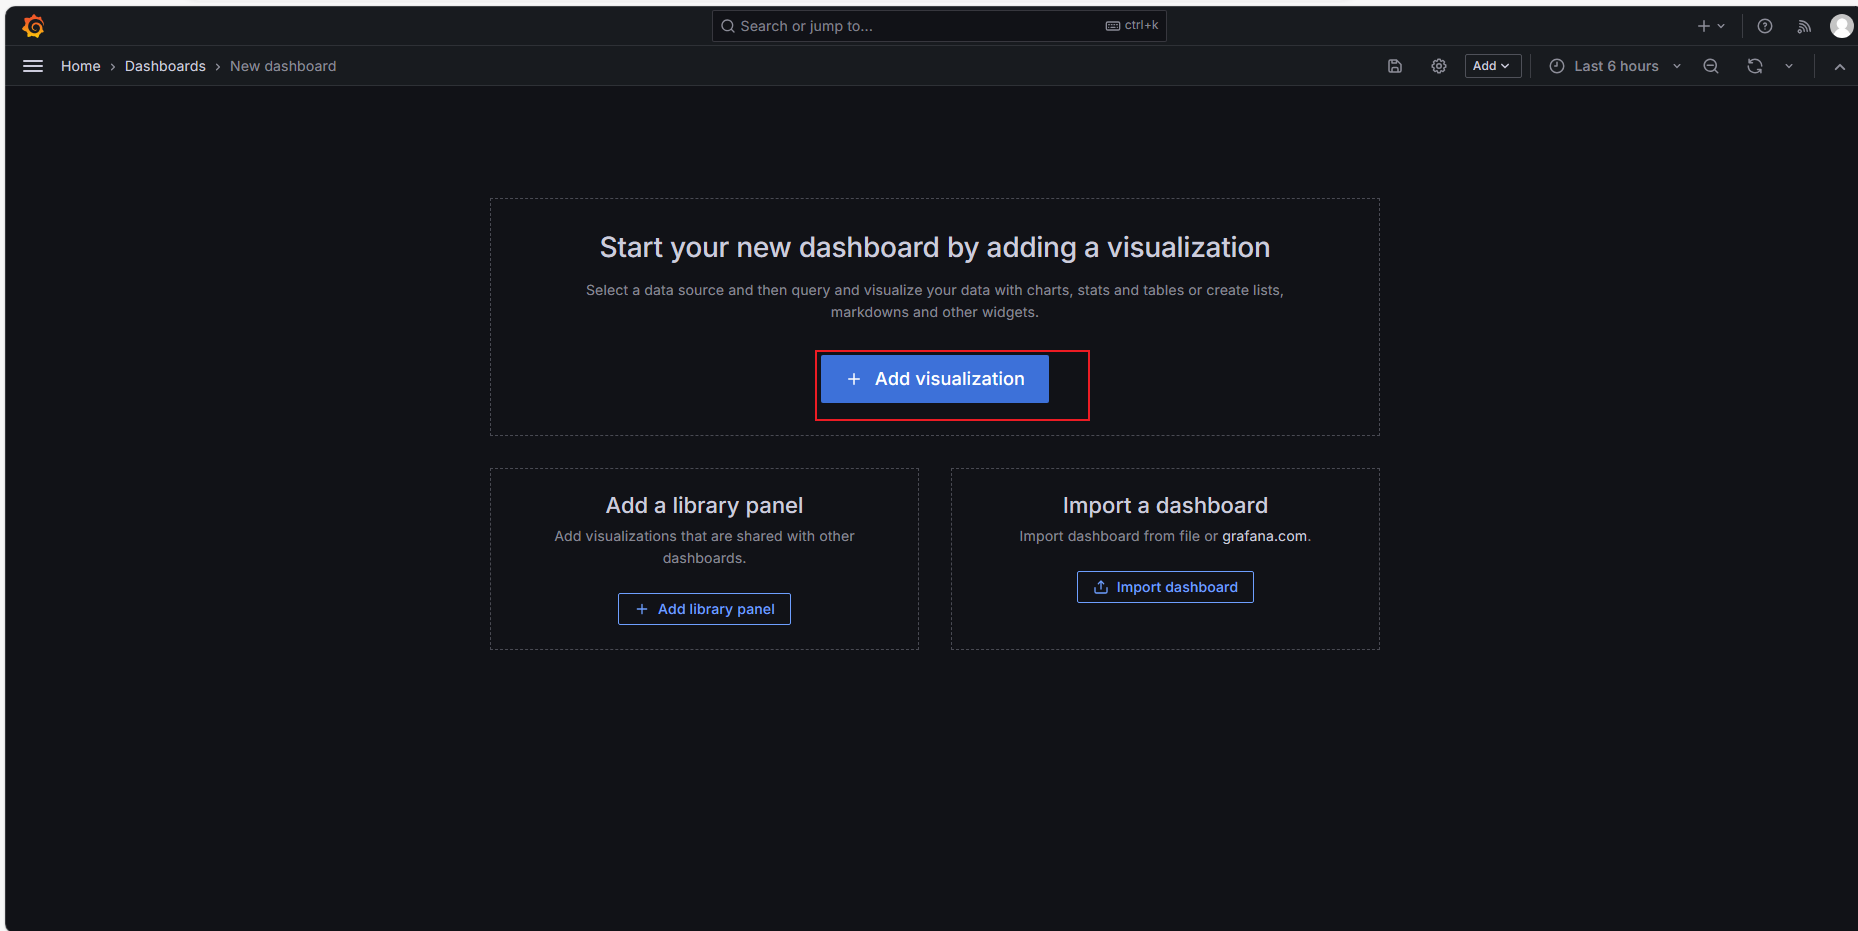Click the 'Start your new dashboard' heading
Image resolution: width=1858 pixels, height=931 pixels.
coord(935,248)
